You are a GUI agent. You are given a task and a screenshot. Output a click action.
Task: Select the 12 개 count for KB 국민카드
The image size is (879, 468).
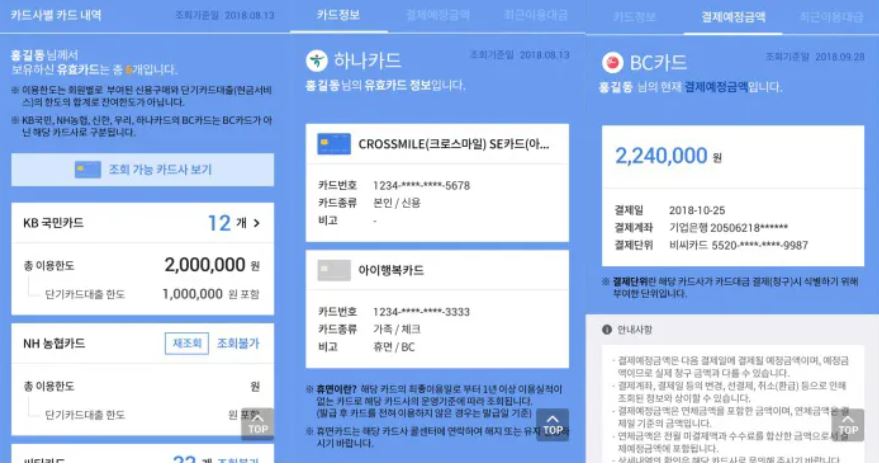[x=227, y=223]
